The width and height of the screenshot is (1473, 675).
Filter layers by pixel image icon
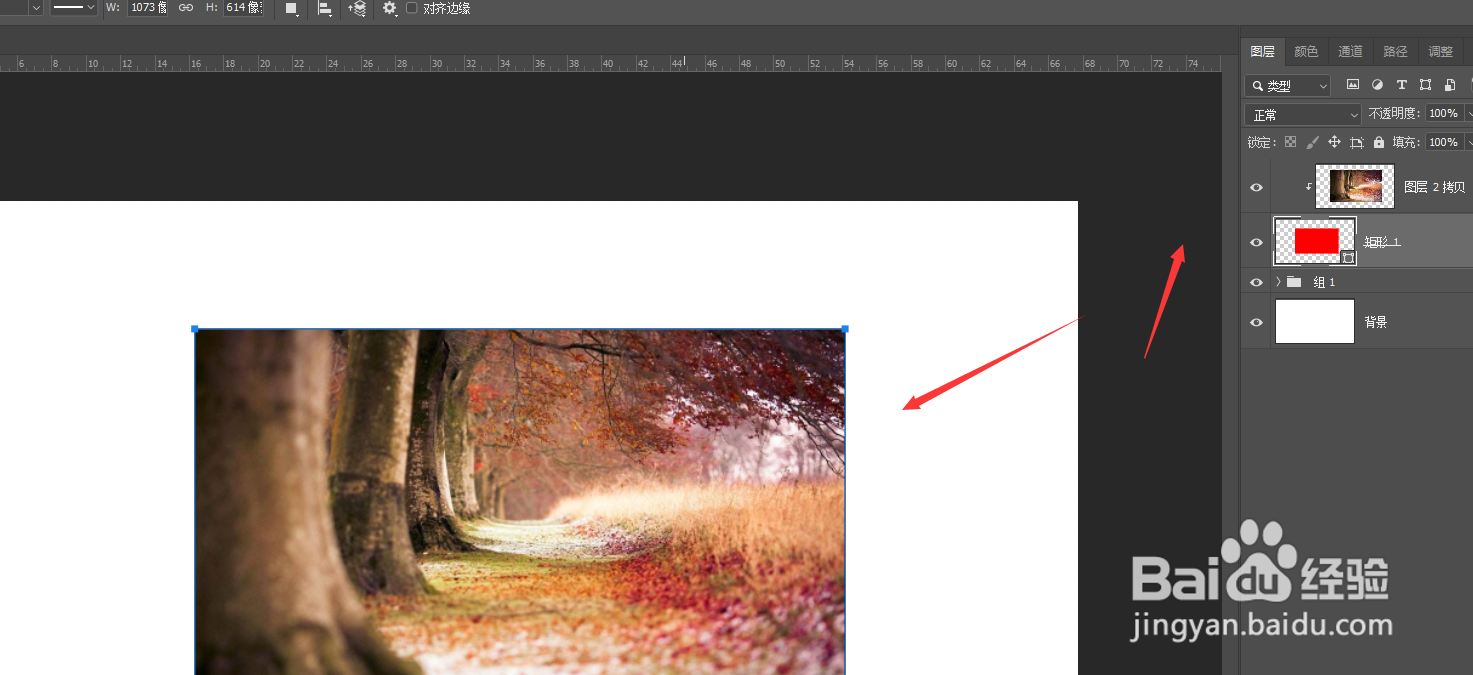click(1353, 85)
